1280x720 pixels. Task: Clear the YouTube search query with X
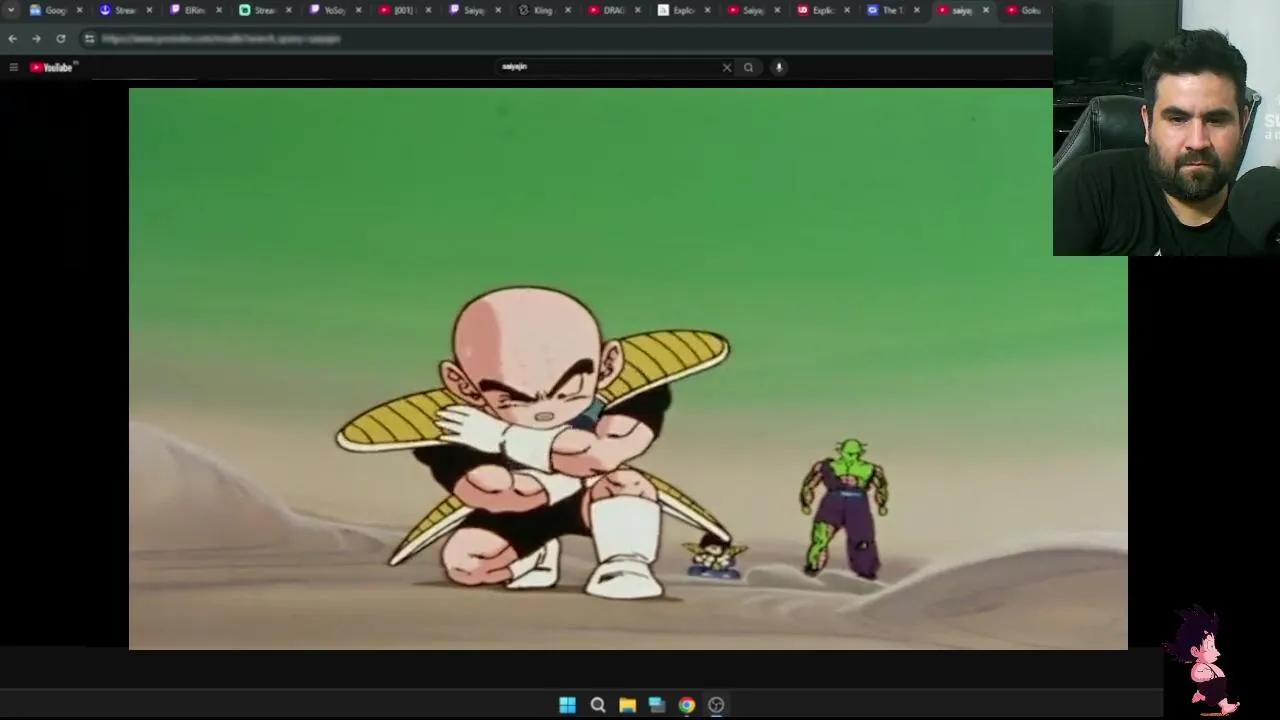727,67
